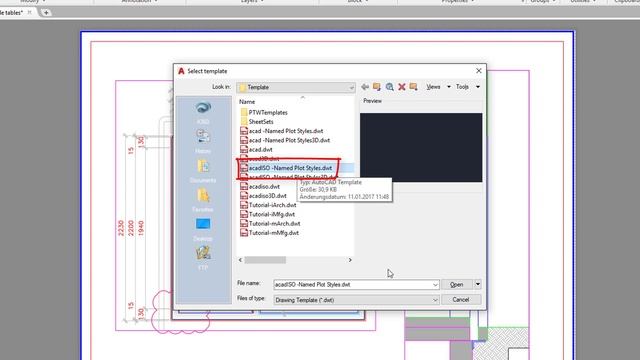
Task: Close the drawing tab with X
Action: 29,13
